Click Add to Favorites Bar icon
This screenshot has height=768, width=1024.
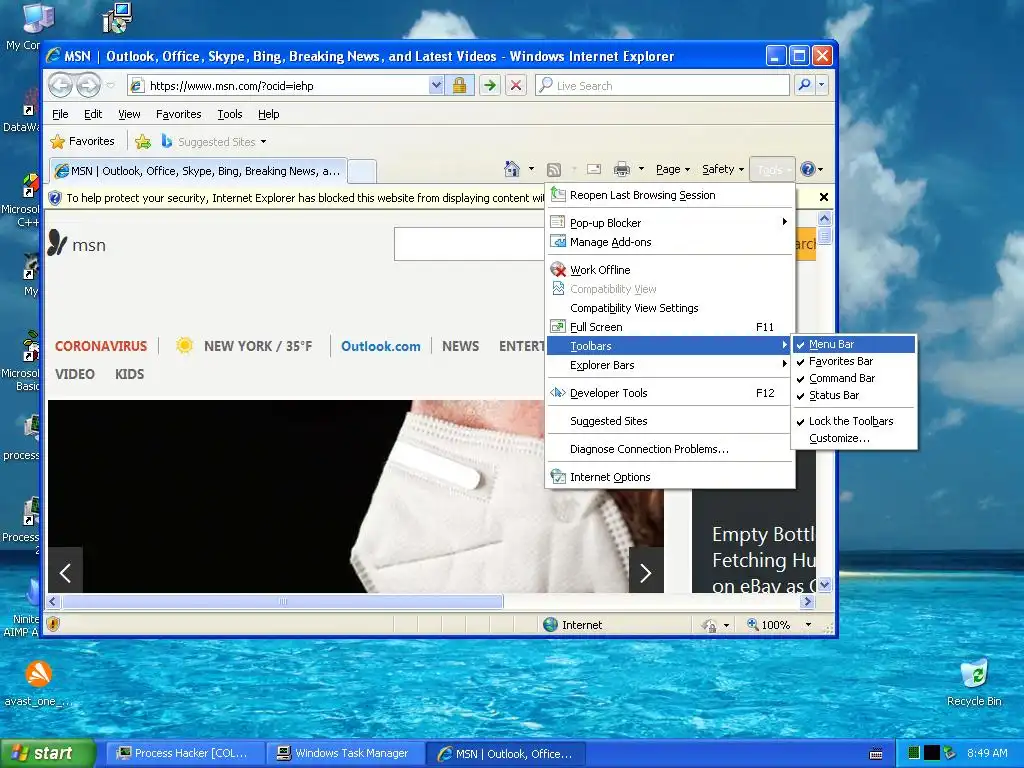[143, 141]
